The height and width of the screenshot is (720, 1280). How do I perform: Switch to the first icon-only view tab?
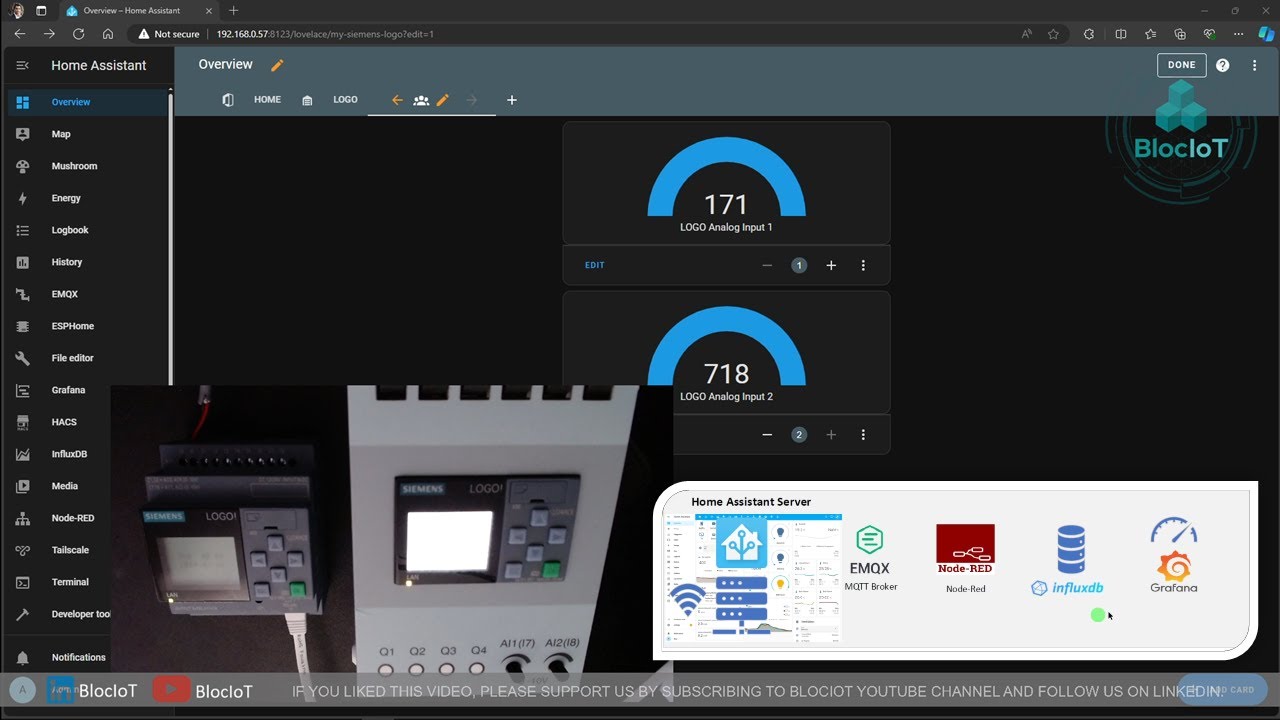[x=228, y=100]
